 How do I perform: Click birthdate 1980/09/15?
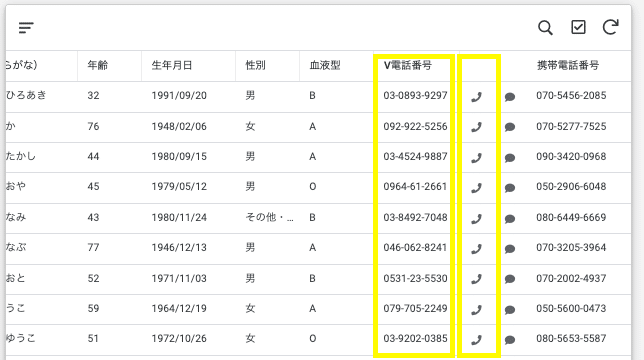[179, 156]
